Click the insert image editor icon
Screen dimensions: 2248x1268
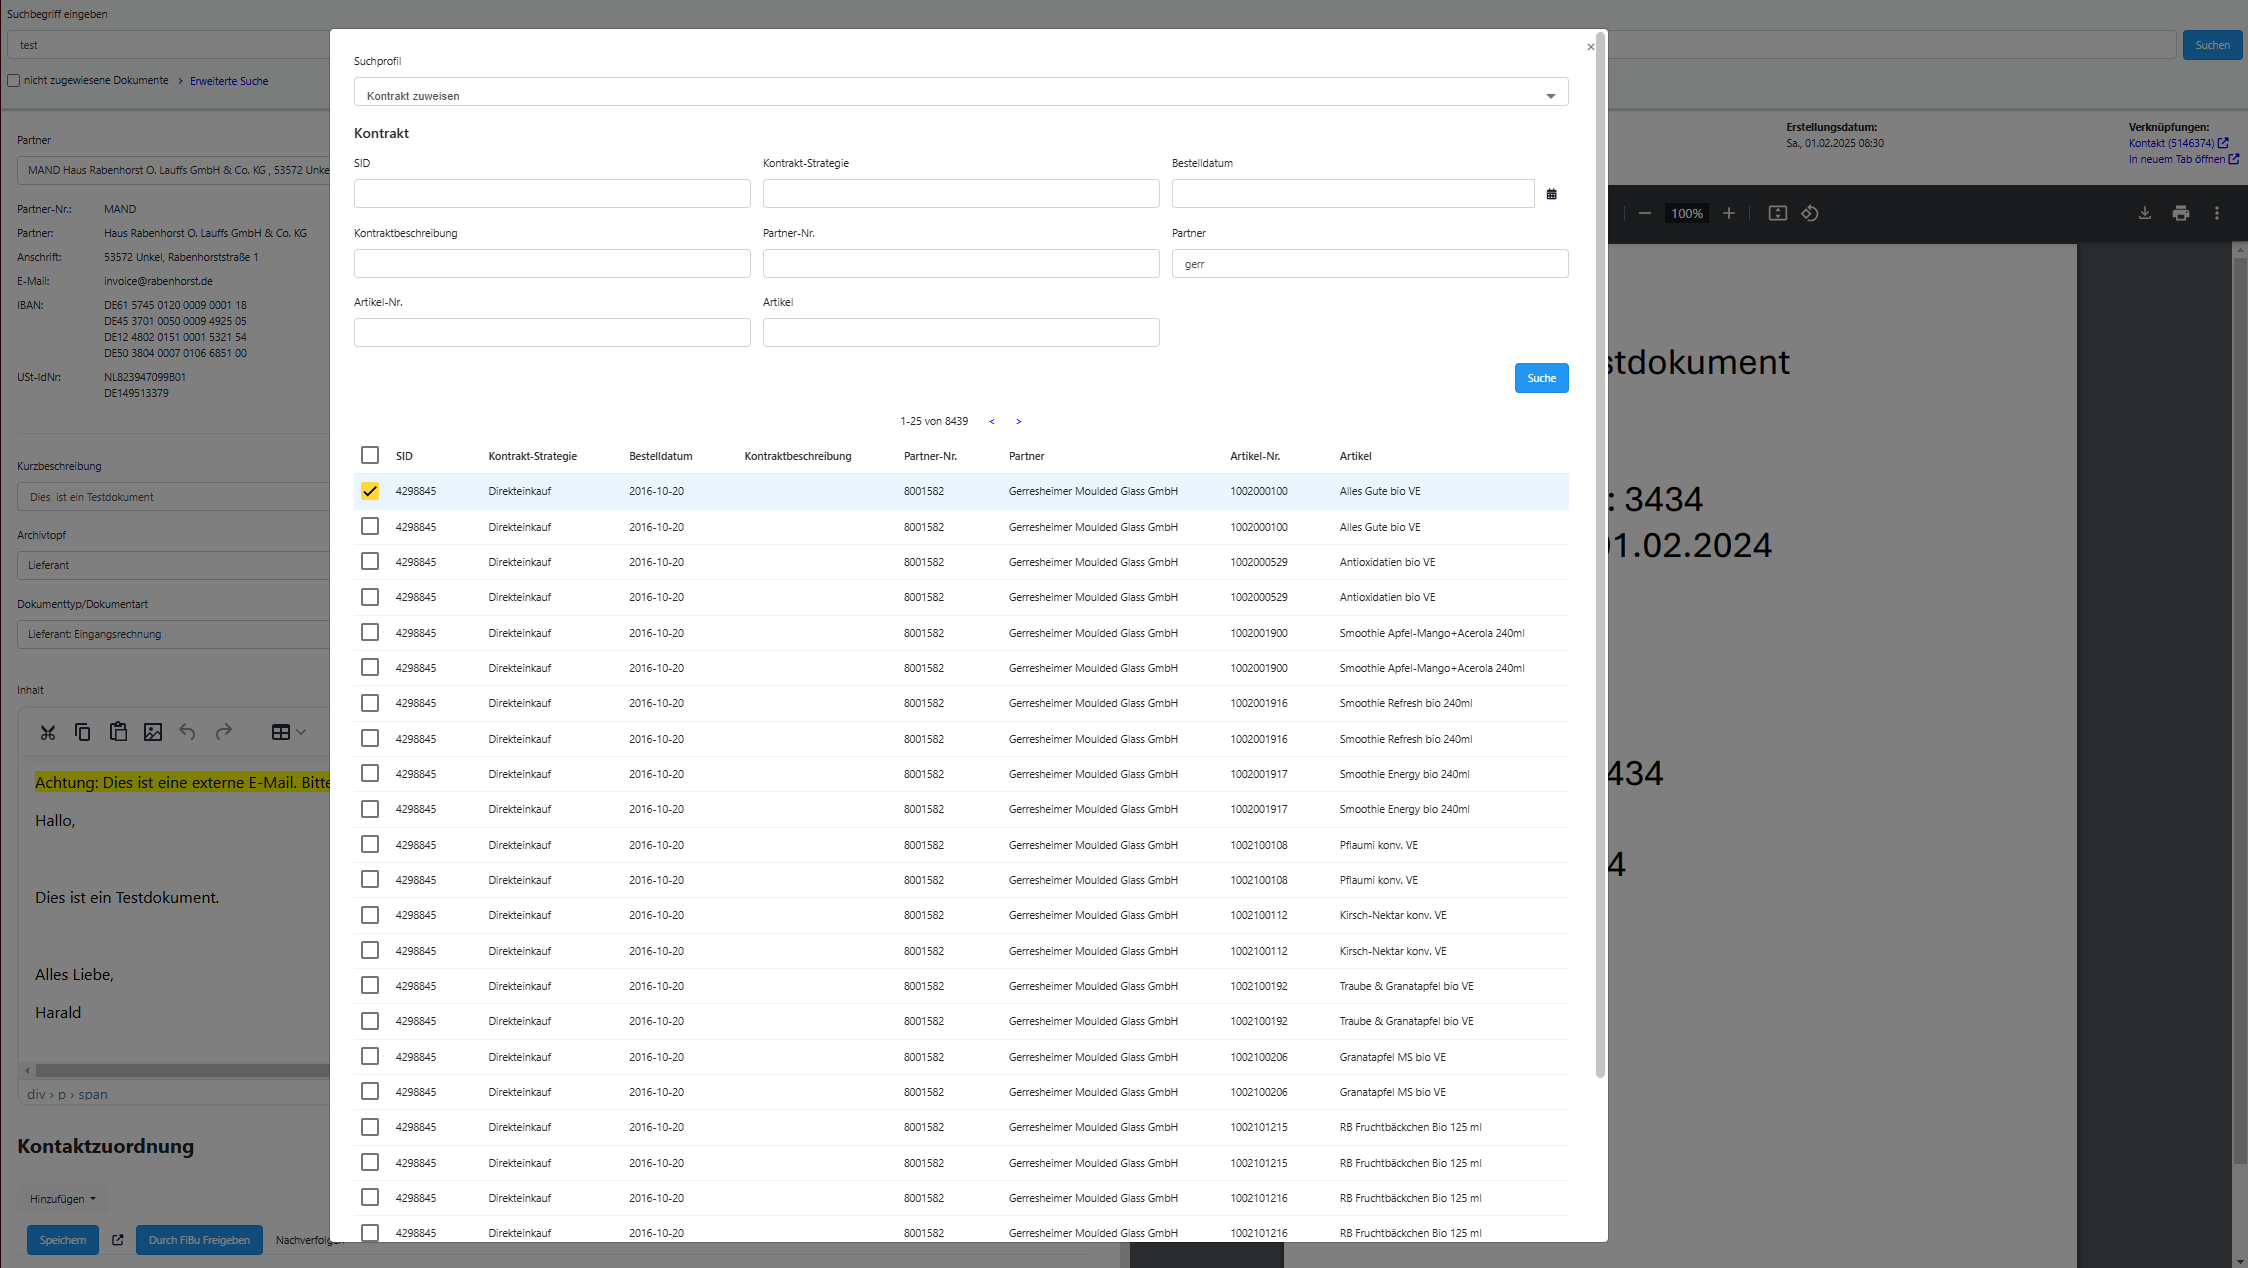tap(153, 732)
